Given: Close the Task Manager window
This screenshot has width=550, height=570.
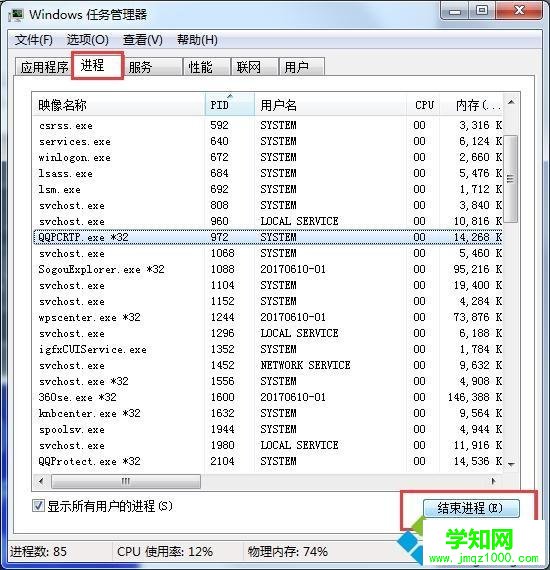Looking at the screenshot, I should 519,11.
